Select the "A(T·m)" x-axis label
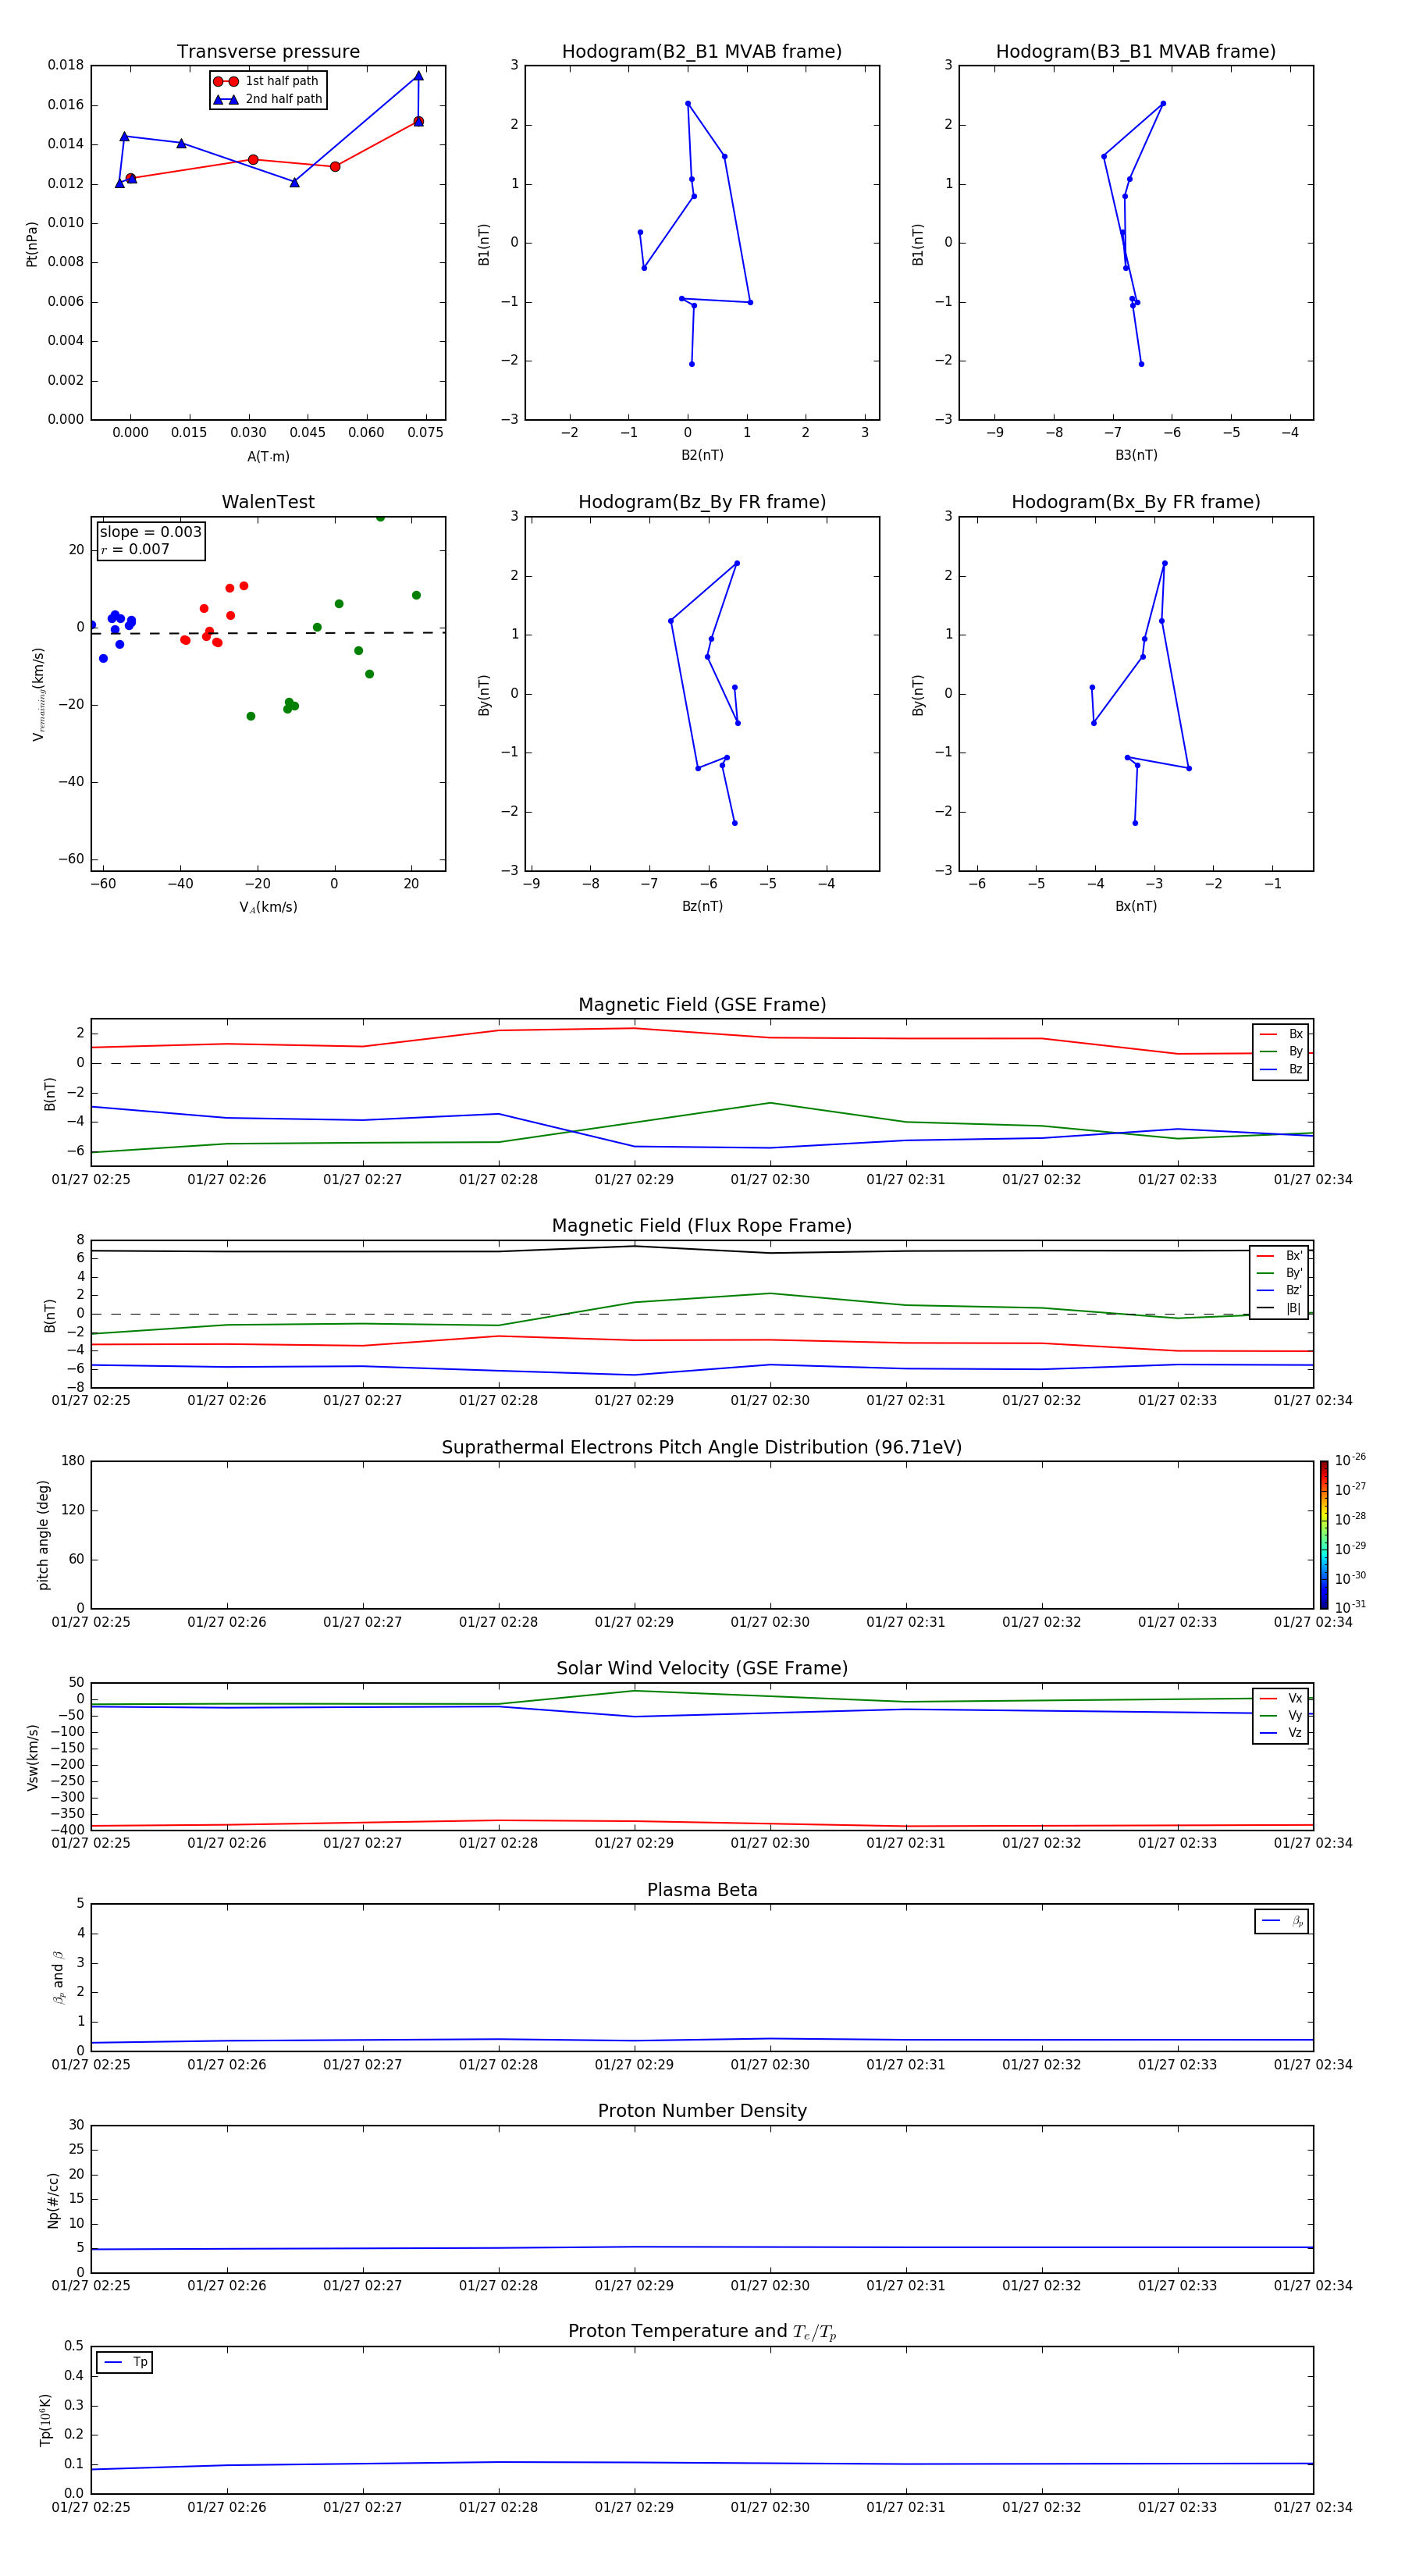1405x2576 pixels. (x=268, y=457)
